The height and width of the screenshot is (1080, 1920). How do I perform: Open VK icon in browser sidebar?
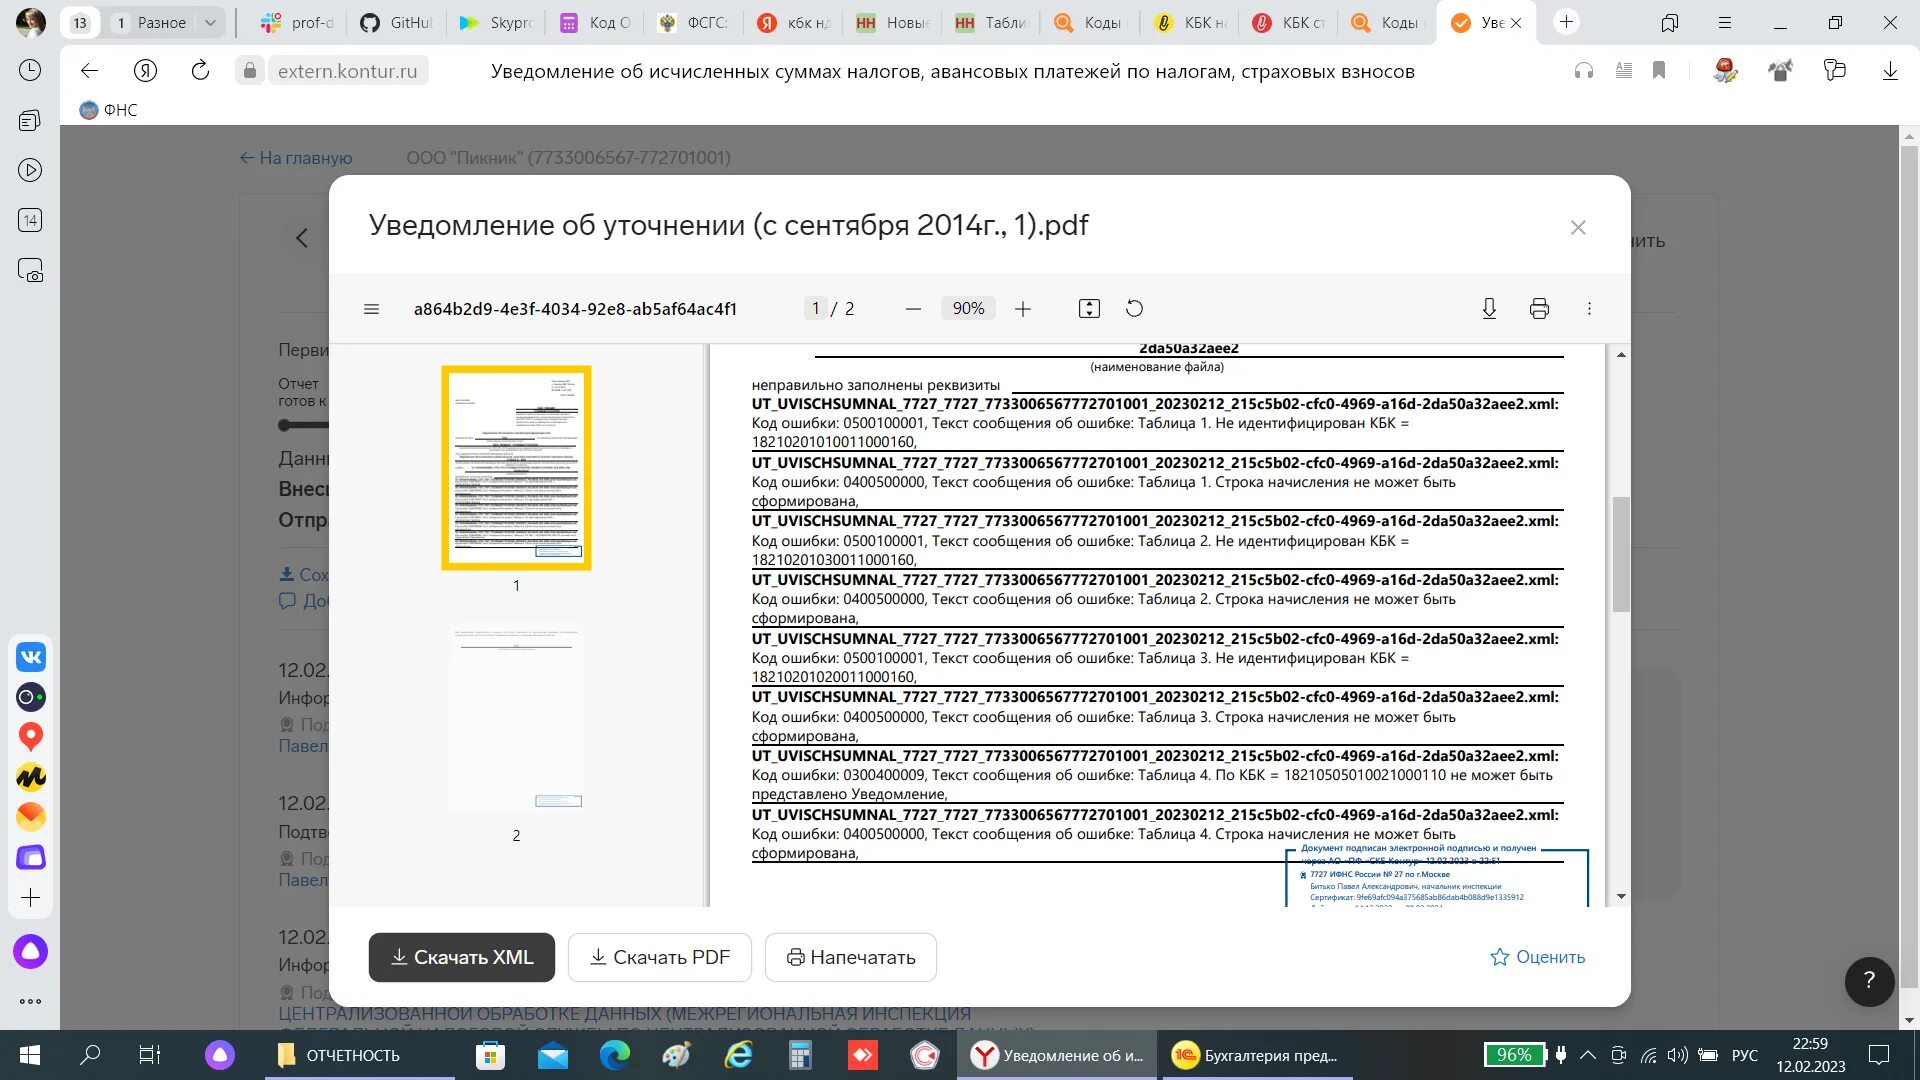point(31,657)
